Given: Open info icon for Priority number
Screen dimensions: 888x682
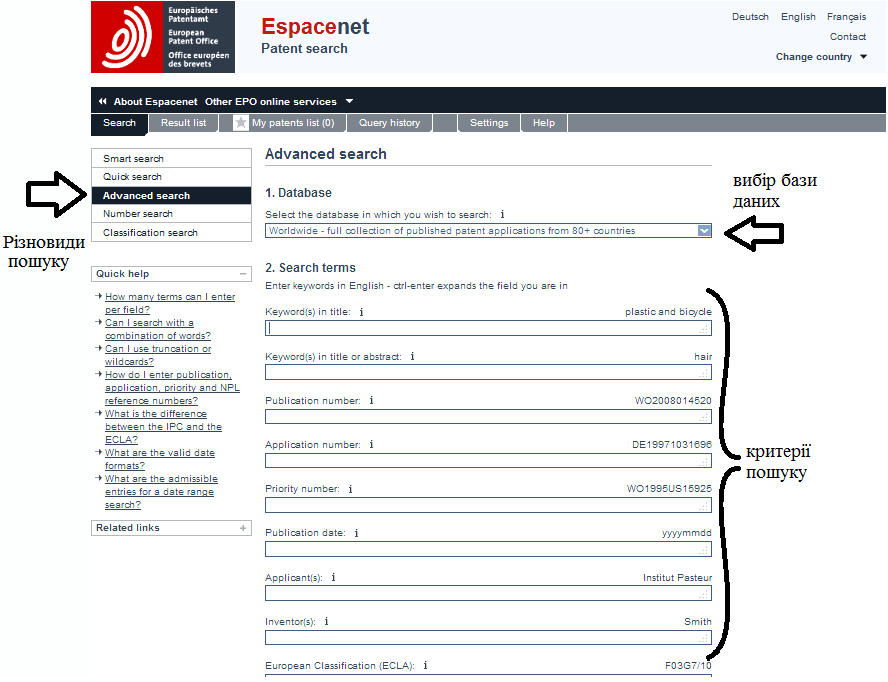Looking at the screenshot, I should 351,489.
